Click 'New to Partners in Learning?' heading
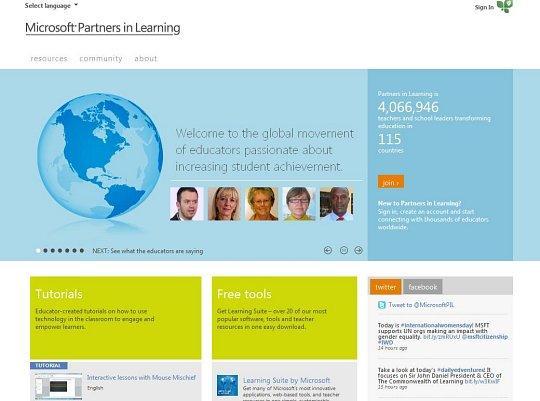540x401 pixels. tap(419, 203)
